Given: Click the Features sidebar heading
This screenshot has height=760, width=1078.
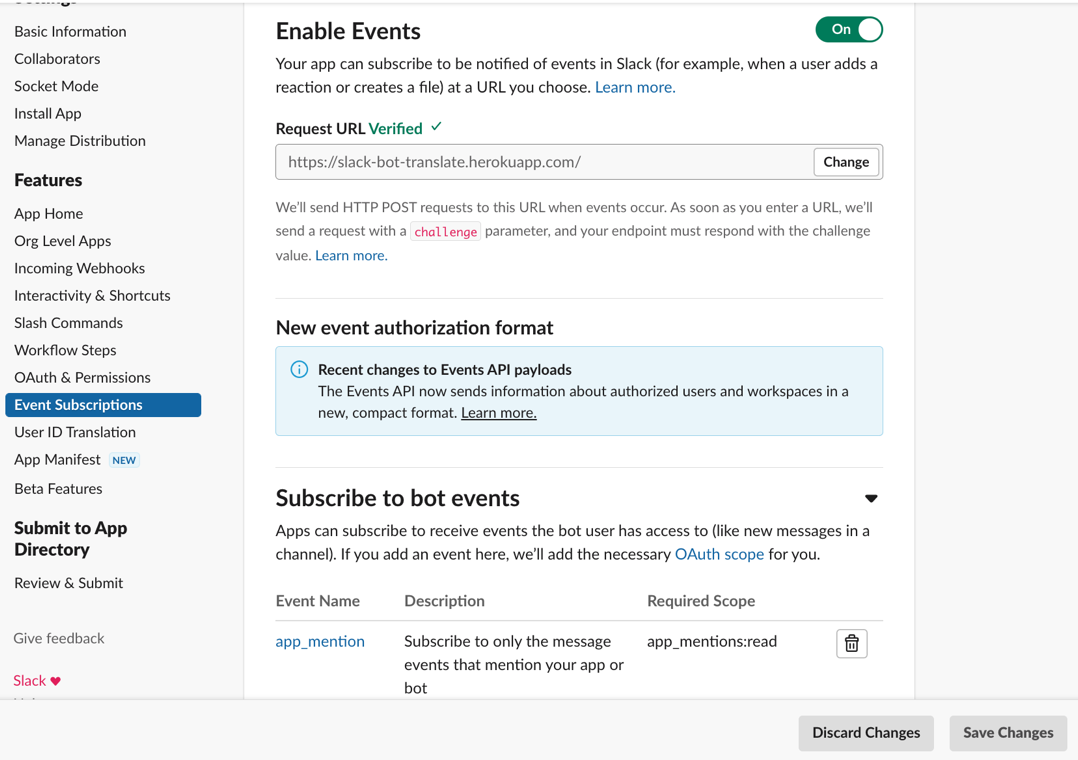Looking at the screenshot, I should click(x=48, y=180).
